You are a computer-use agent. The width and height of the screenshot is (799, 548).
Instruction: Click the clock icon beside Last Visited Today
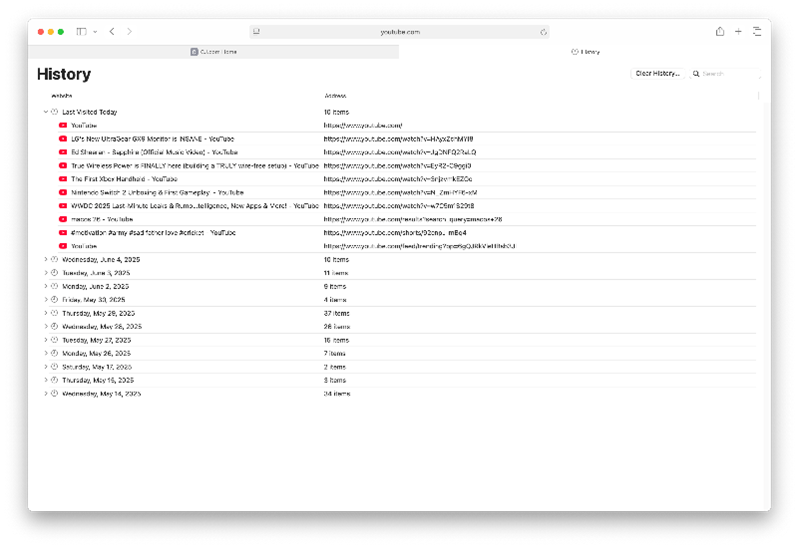click(x=55, y=112)
